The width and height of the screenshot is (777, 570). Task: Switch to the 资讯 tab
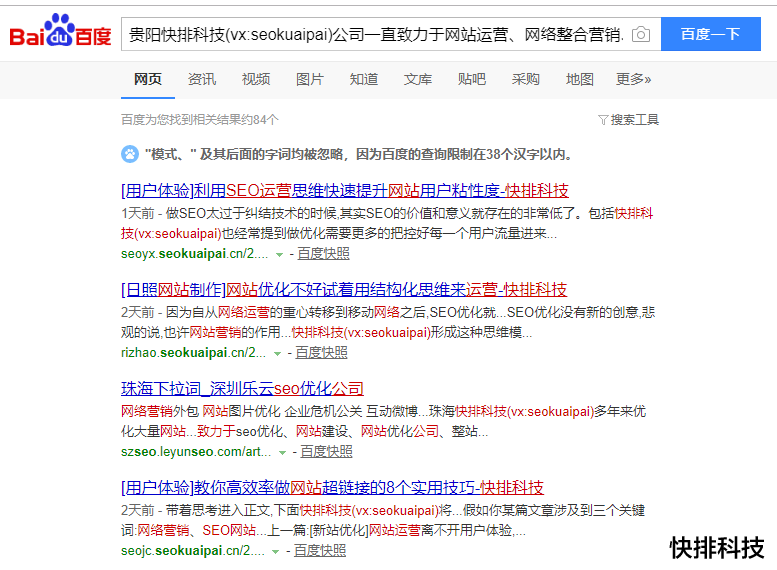pyautogui.click(x=202, y=79)
